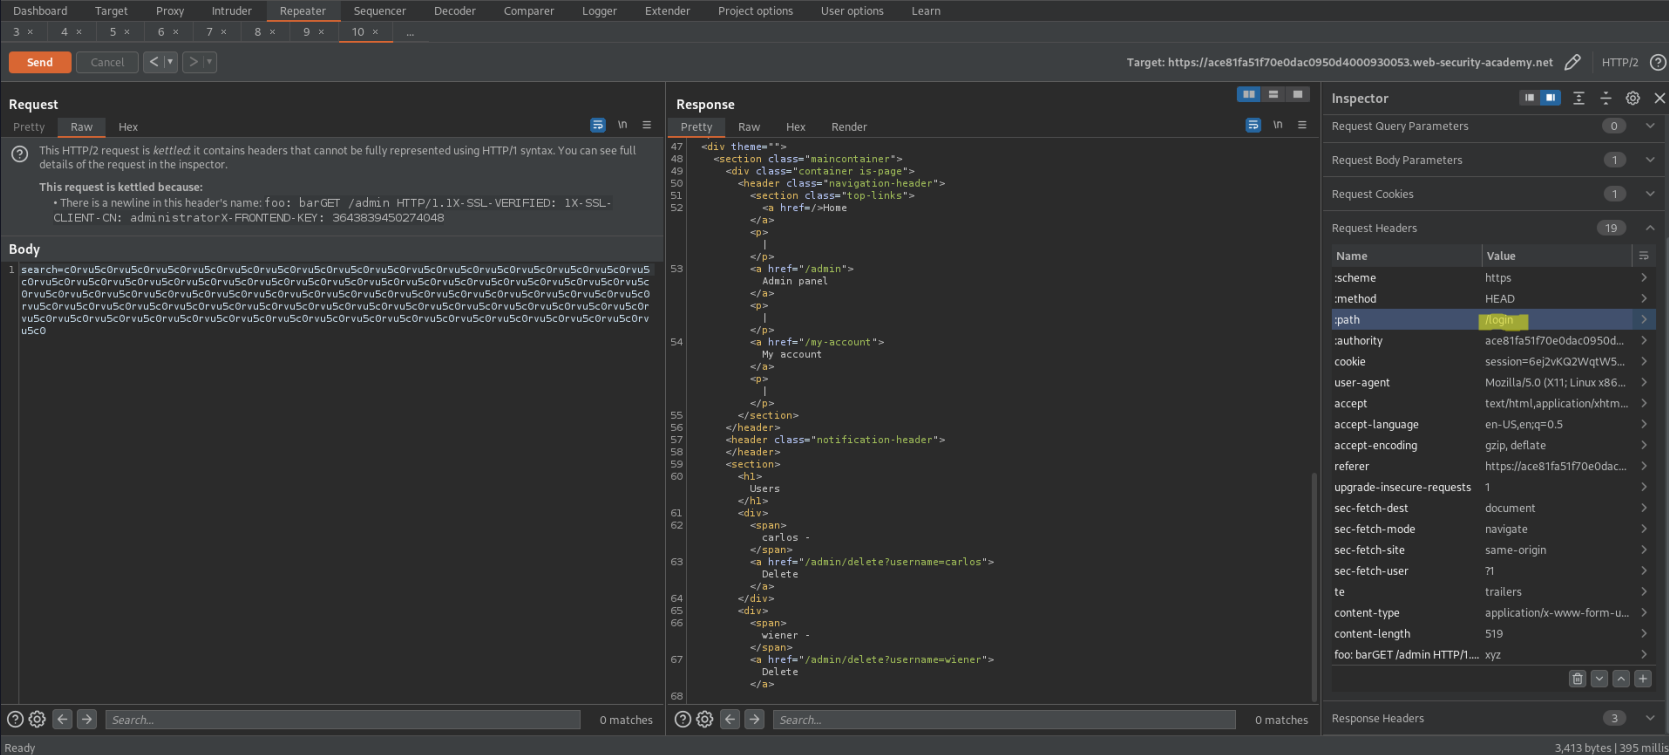This screenshot has height=755, width=1669.
Task: Expand the Request Query Parameters section
Action: [x=1650, y=126]
